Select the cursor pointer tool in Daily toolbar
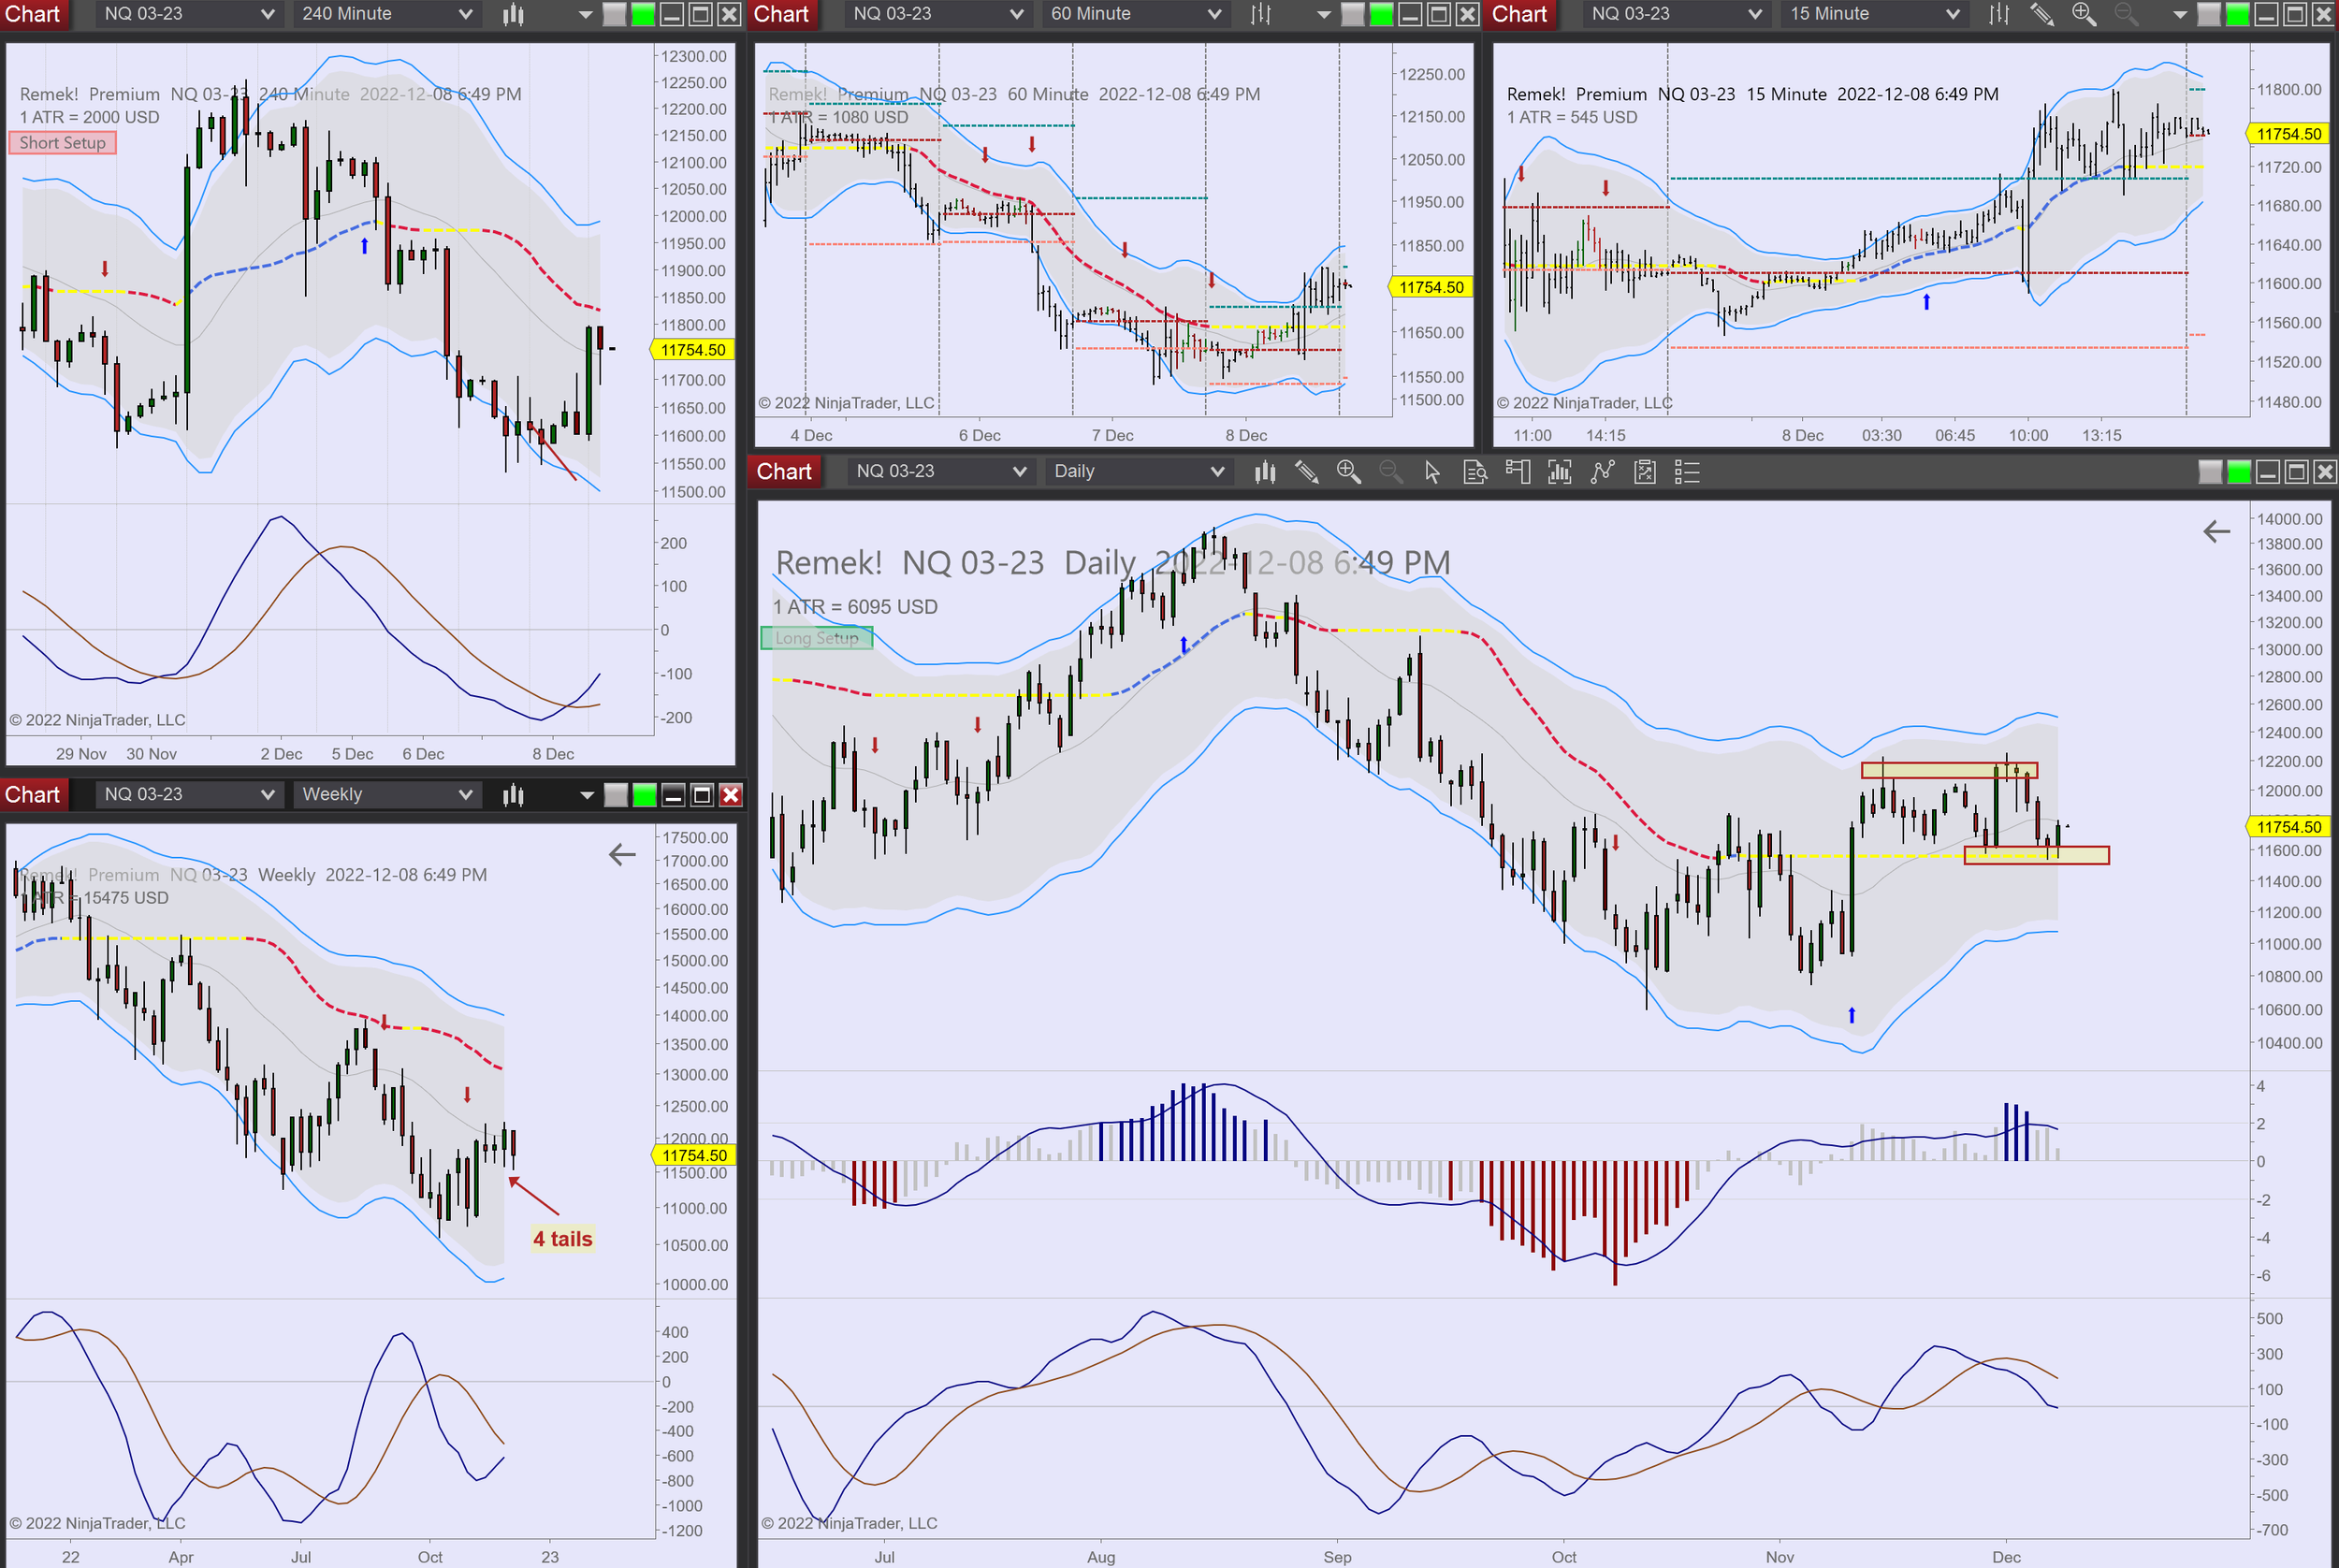 pos(1432,471)
